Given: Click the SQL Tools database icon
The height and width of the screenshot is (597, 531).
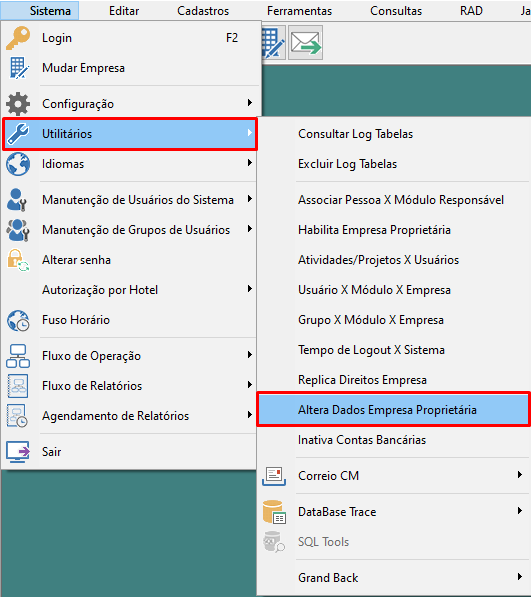Looking at the screenshot, I should 274,541.
